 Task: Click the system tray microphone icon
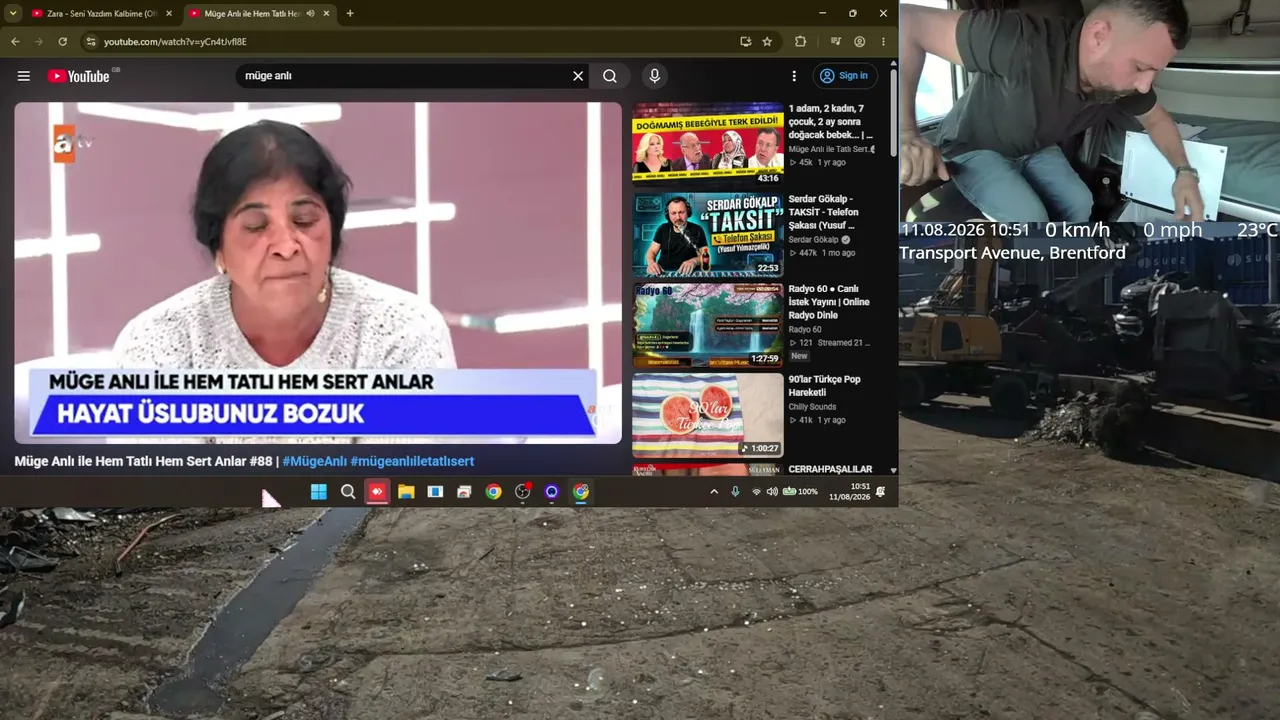[735, 491]
